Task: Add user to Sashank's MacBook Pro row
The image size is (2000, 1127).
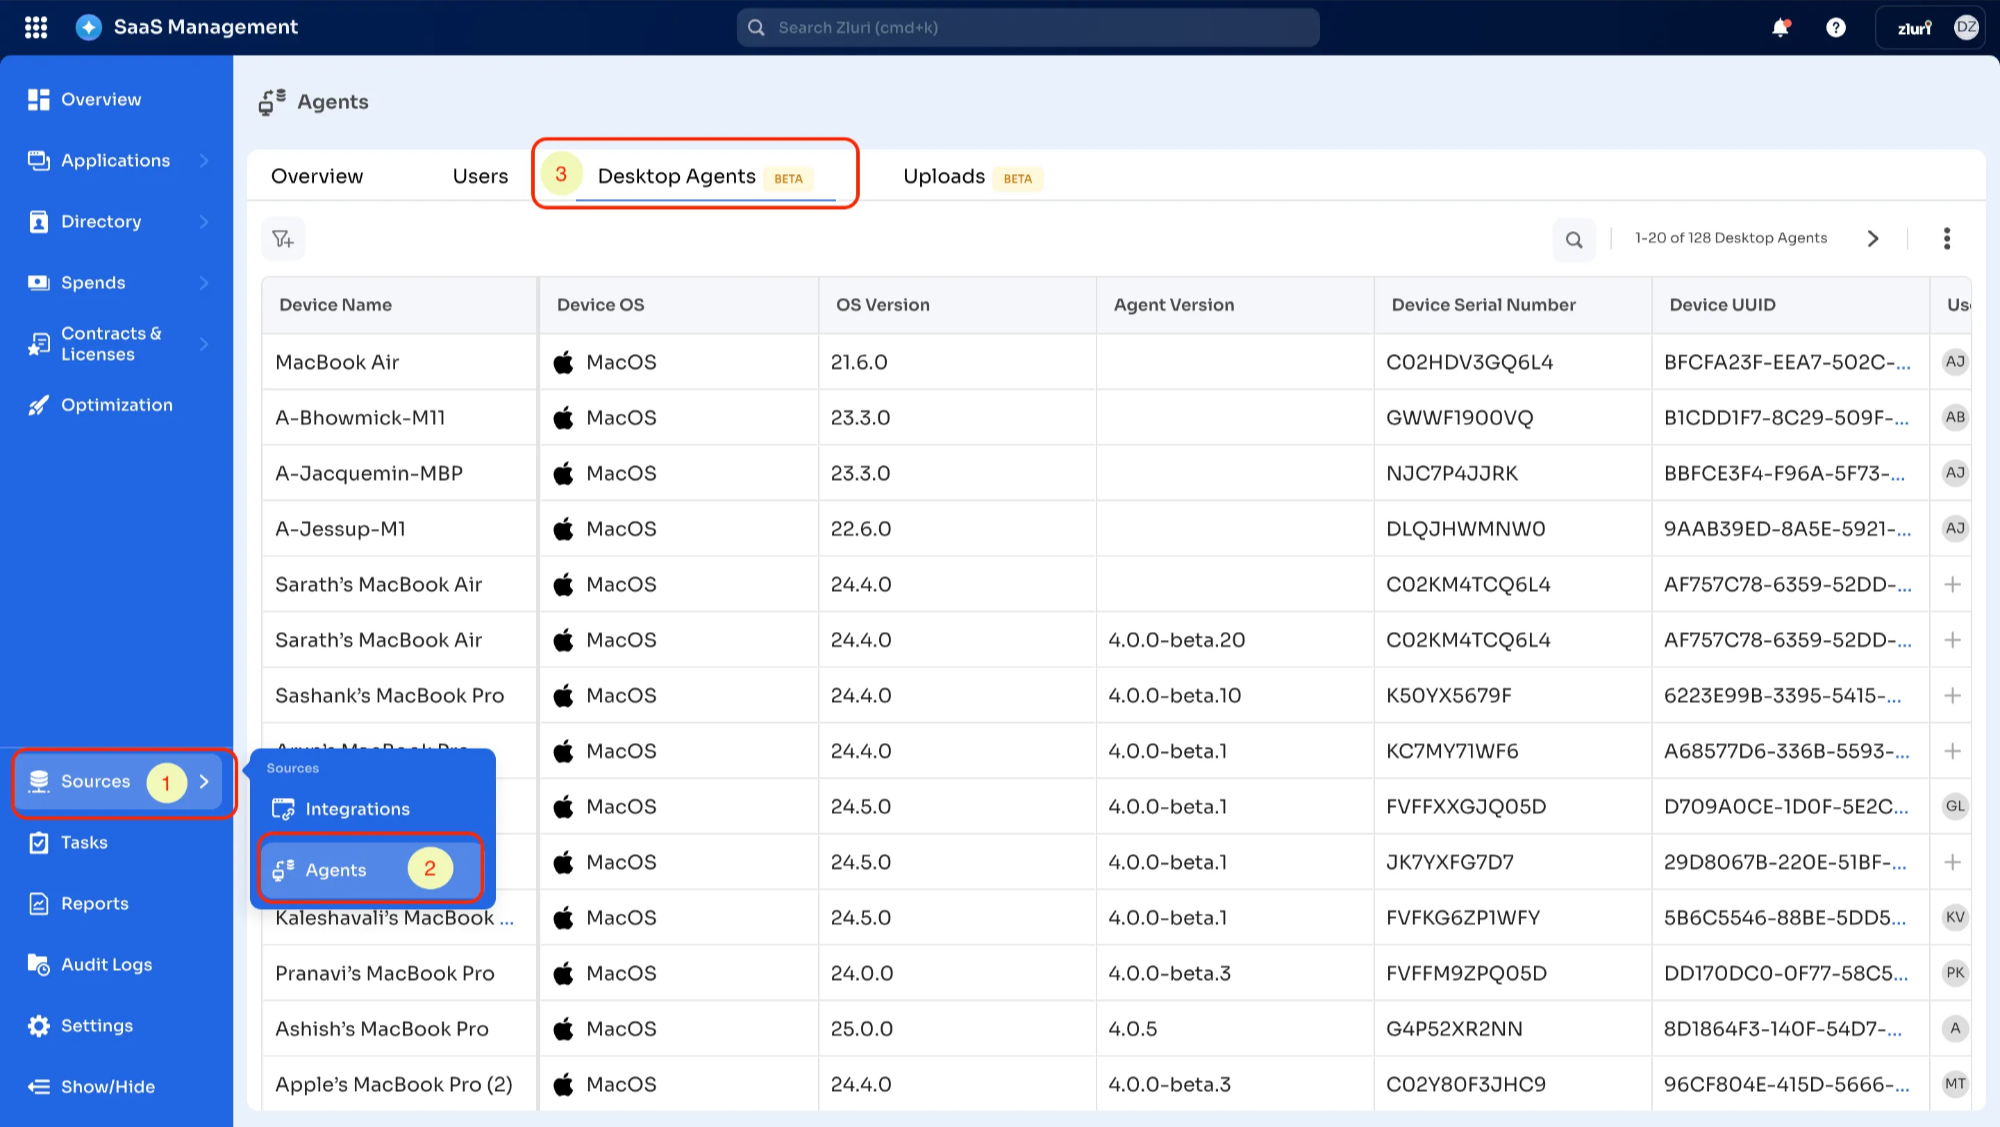Action: pos(1952,696)
